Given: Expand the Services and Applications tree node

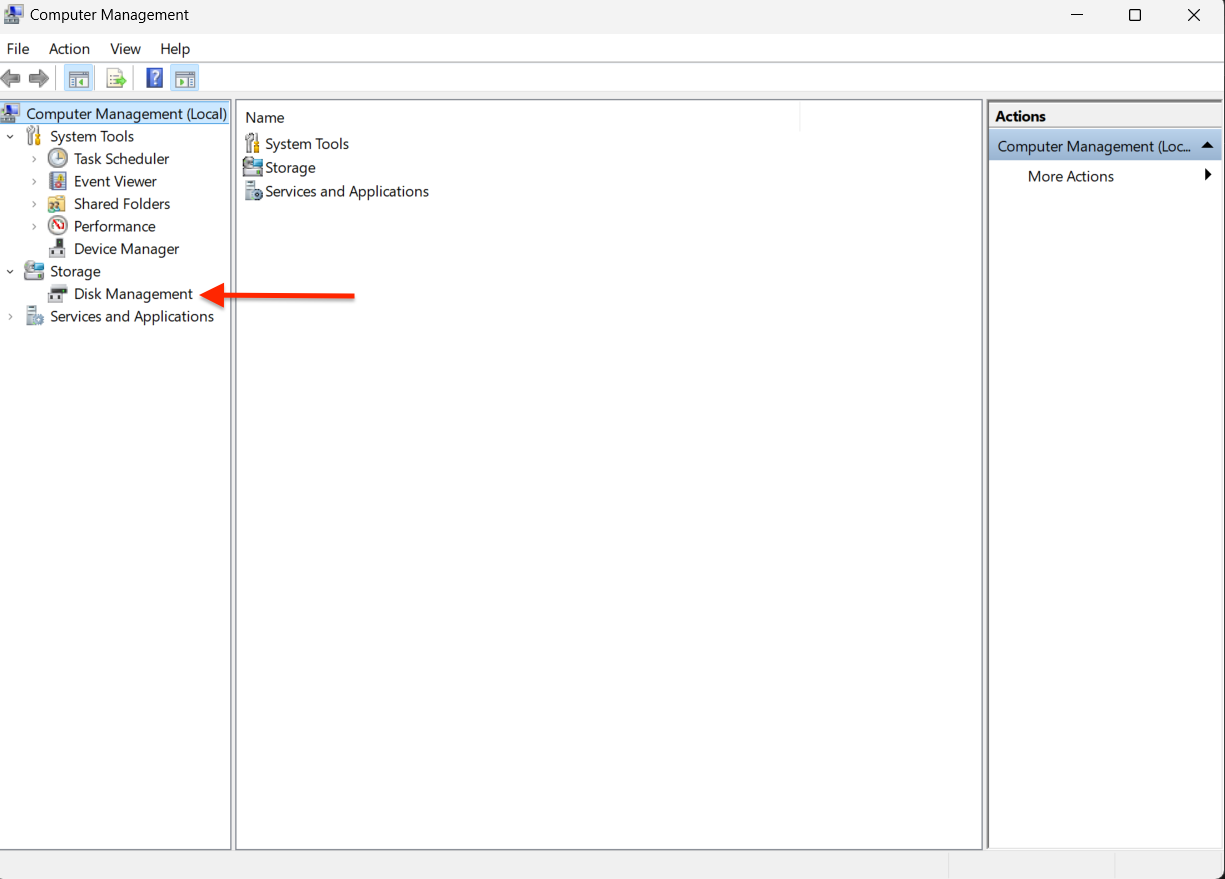Looking at the screenshot, I should (10, 316).
